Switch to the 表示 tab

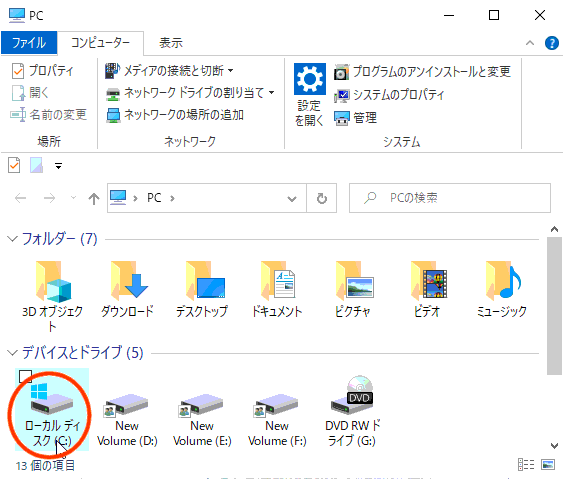pos(171,43)
